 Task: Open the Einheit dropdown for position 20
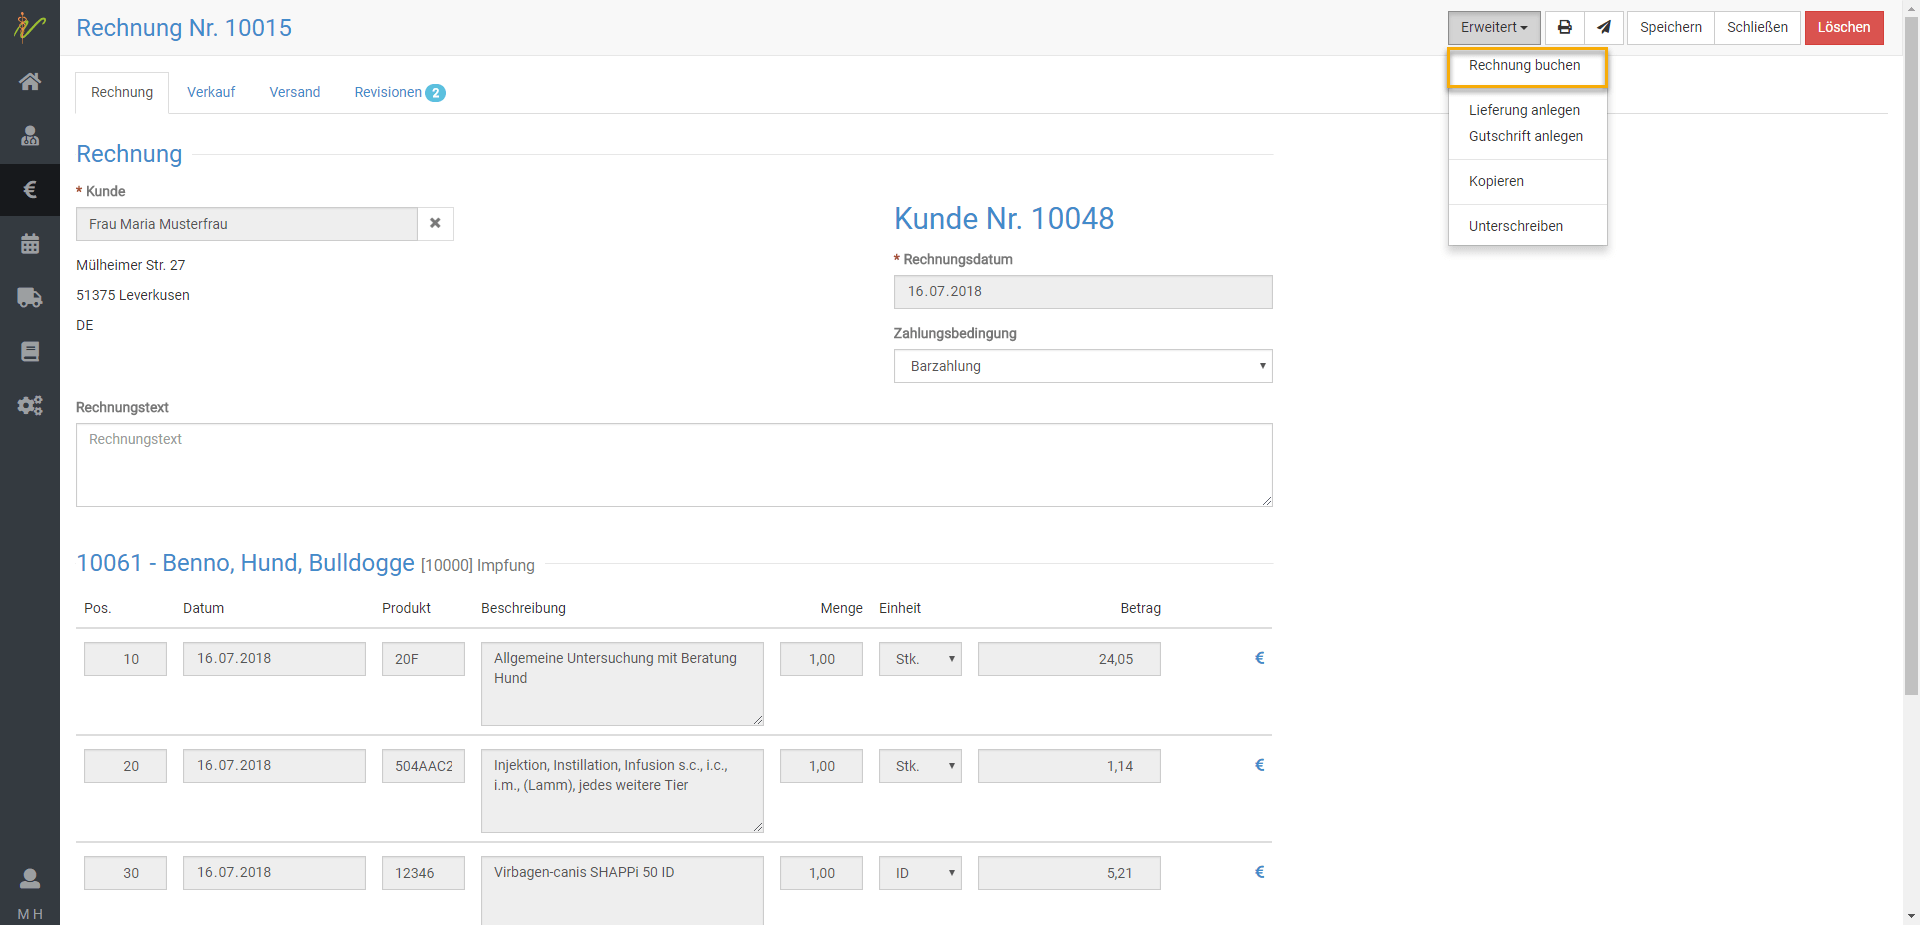(920, 766)
